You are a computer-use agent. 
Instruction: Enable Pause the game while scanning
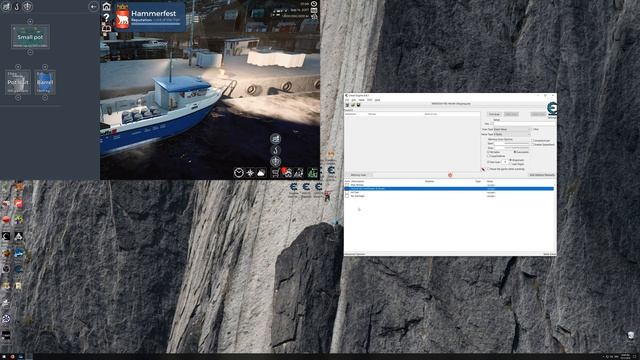click(x=489, y=169)
